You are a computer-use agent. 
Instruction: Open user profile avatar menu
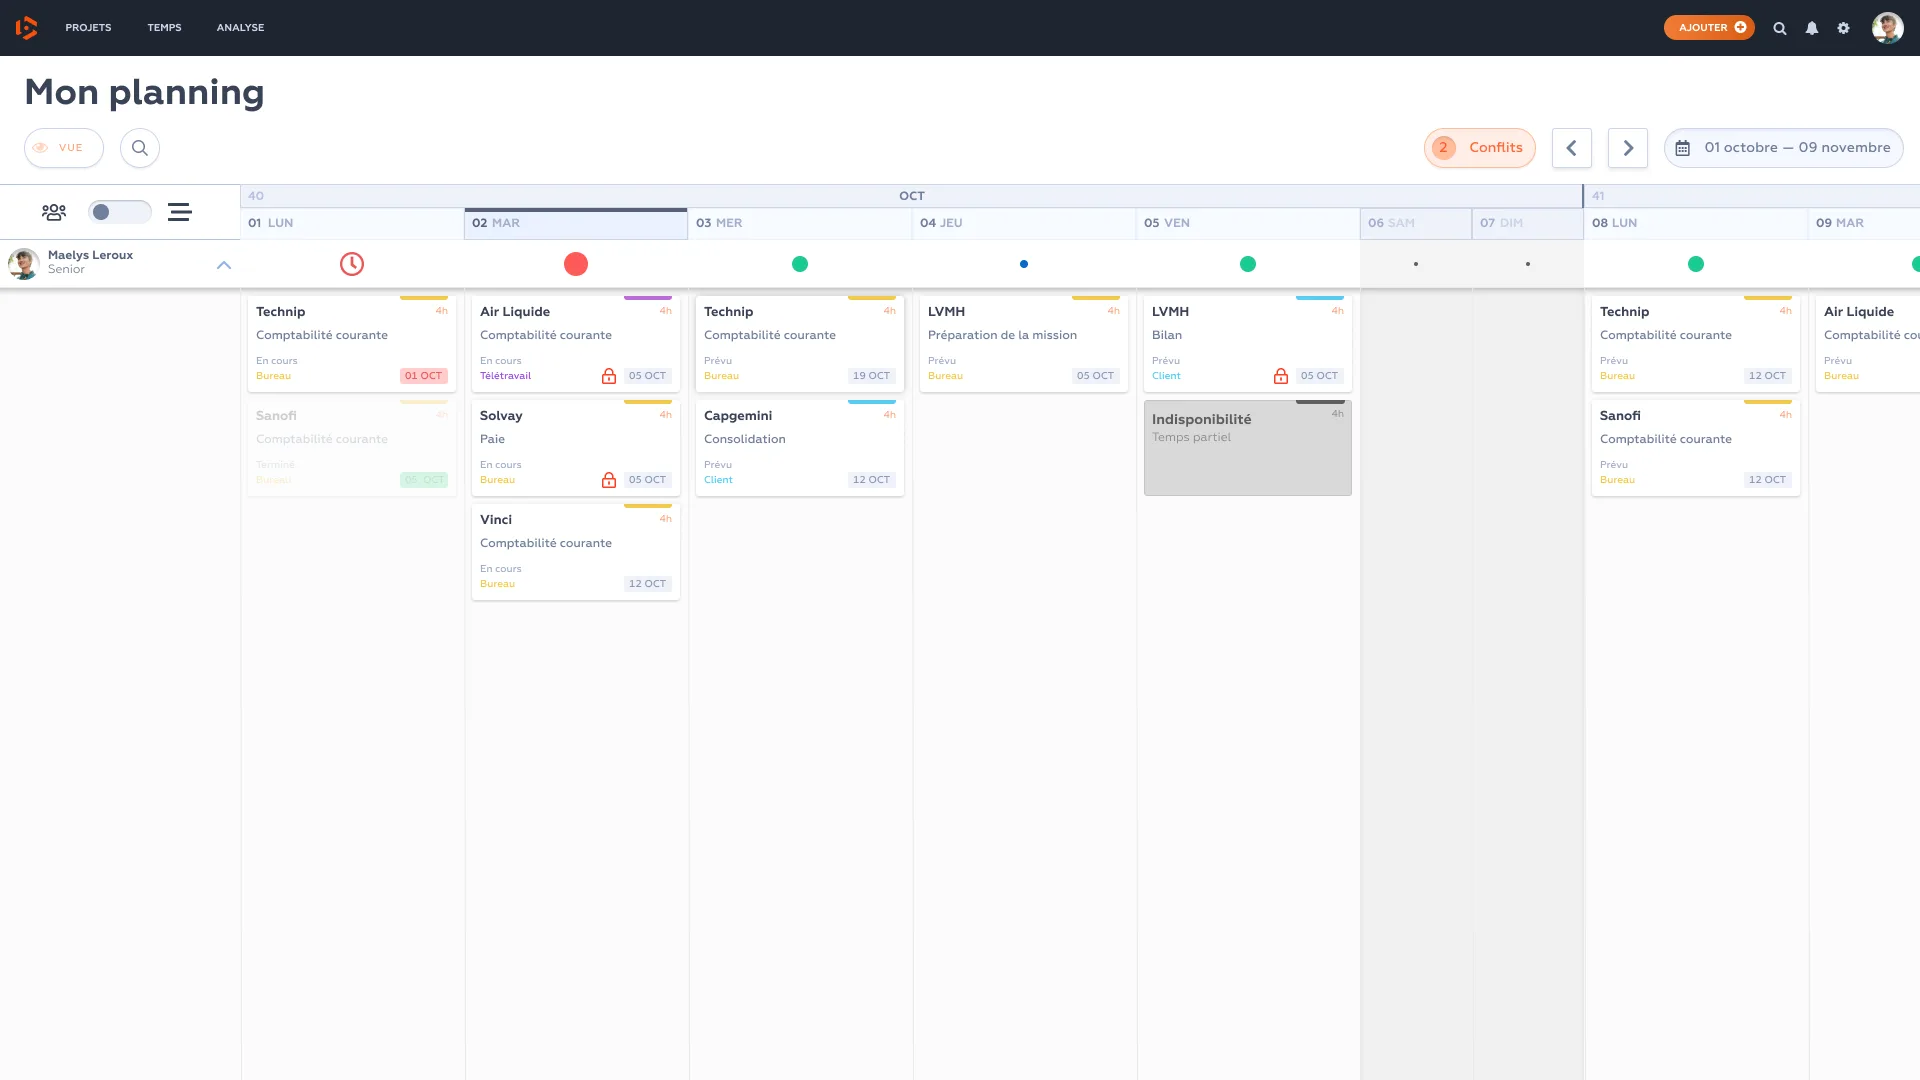[1888, 28]
